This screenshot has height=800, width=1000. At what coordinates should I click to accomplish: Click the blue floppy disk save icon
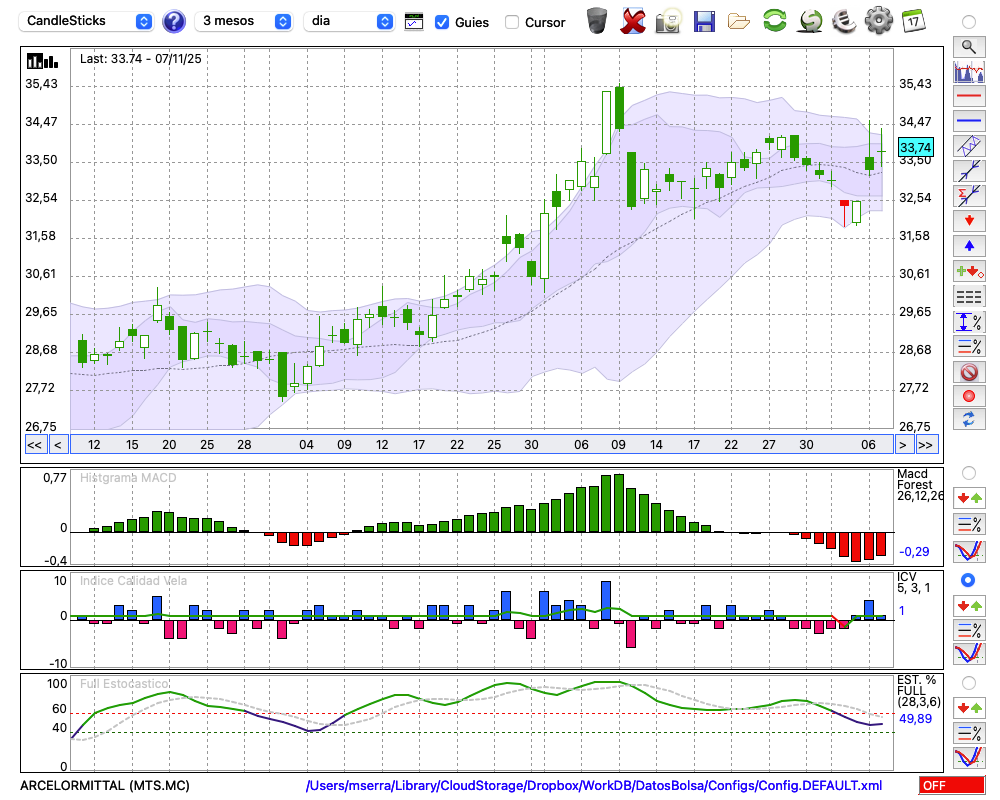704,20
